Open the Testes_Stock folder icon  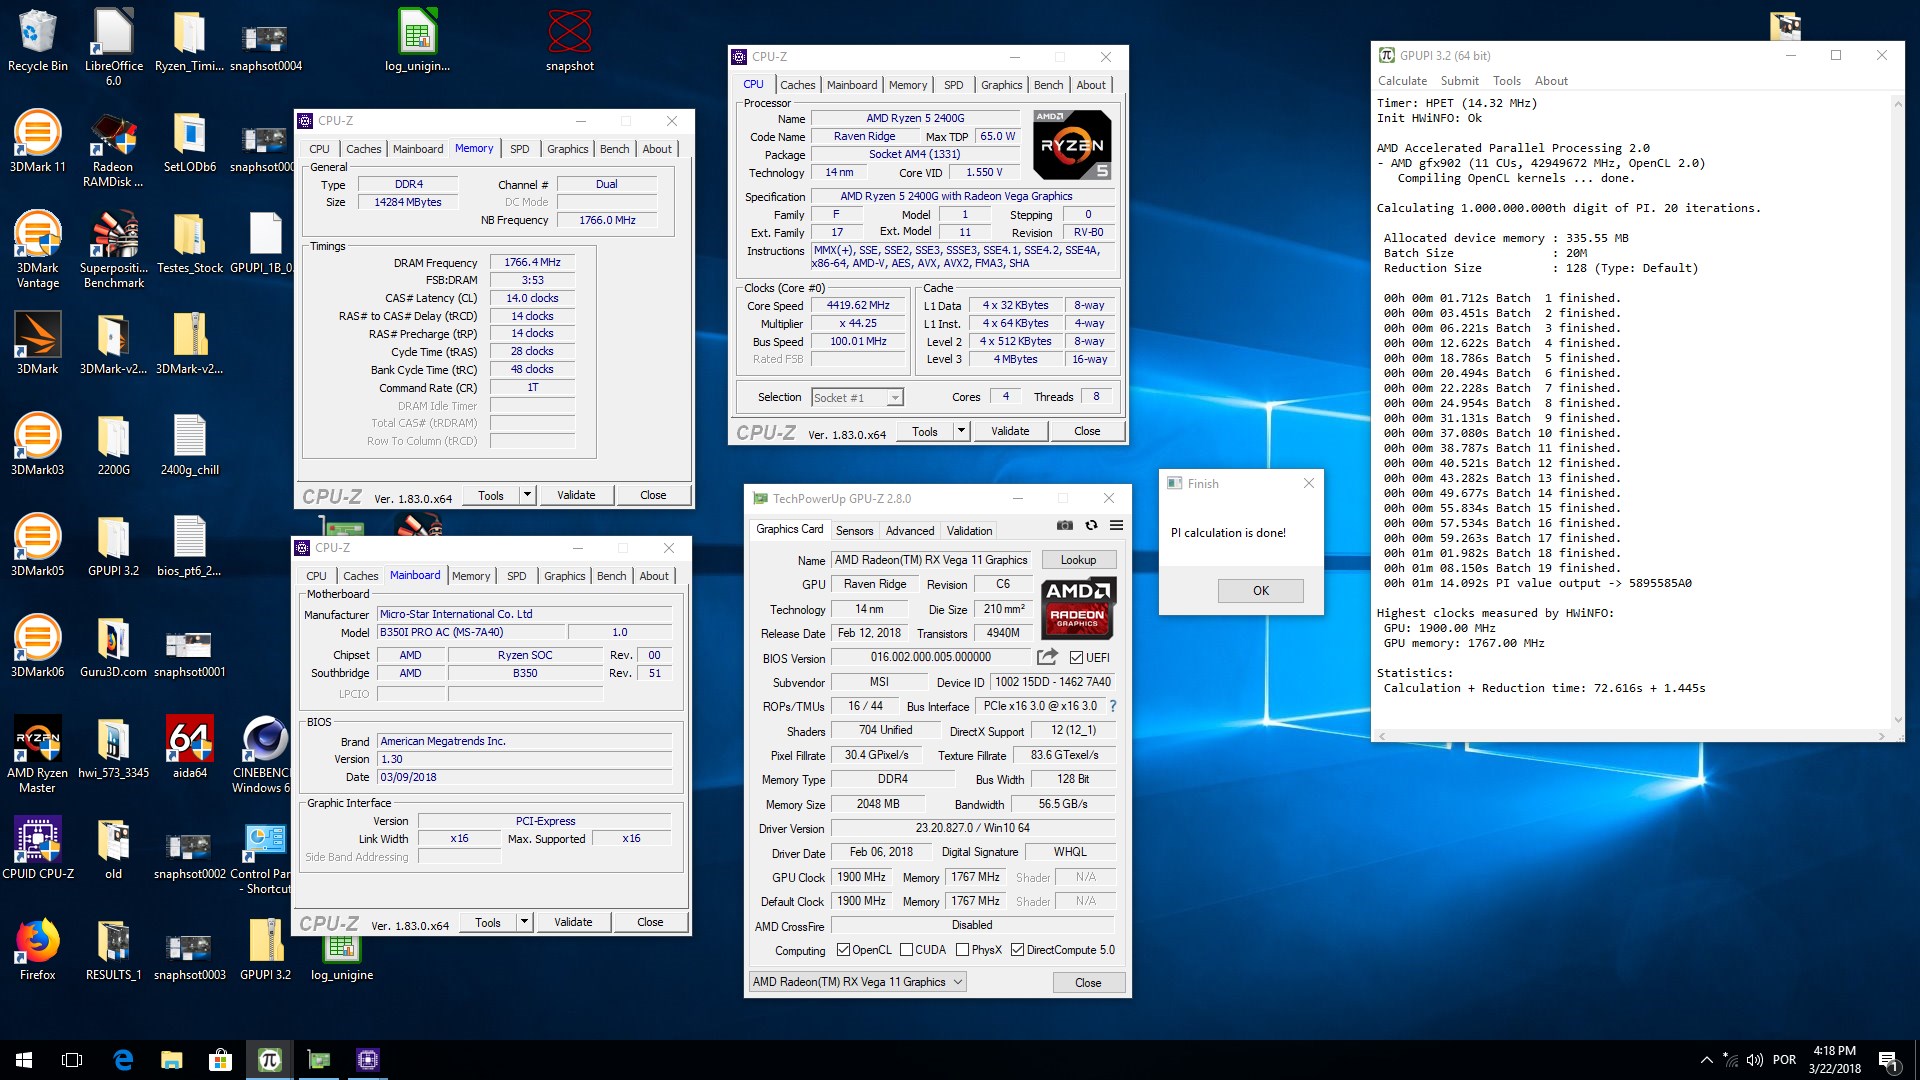[189, 243]
